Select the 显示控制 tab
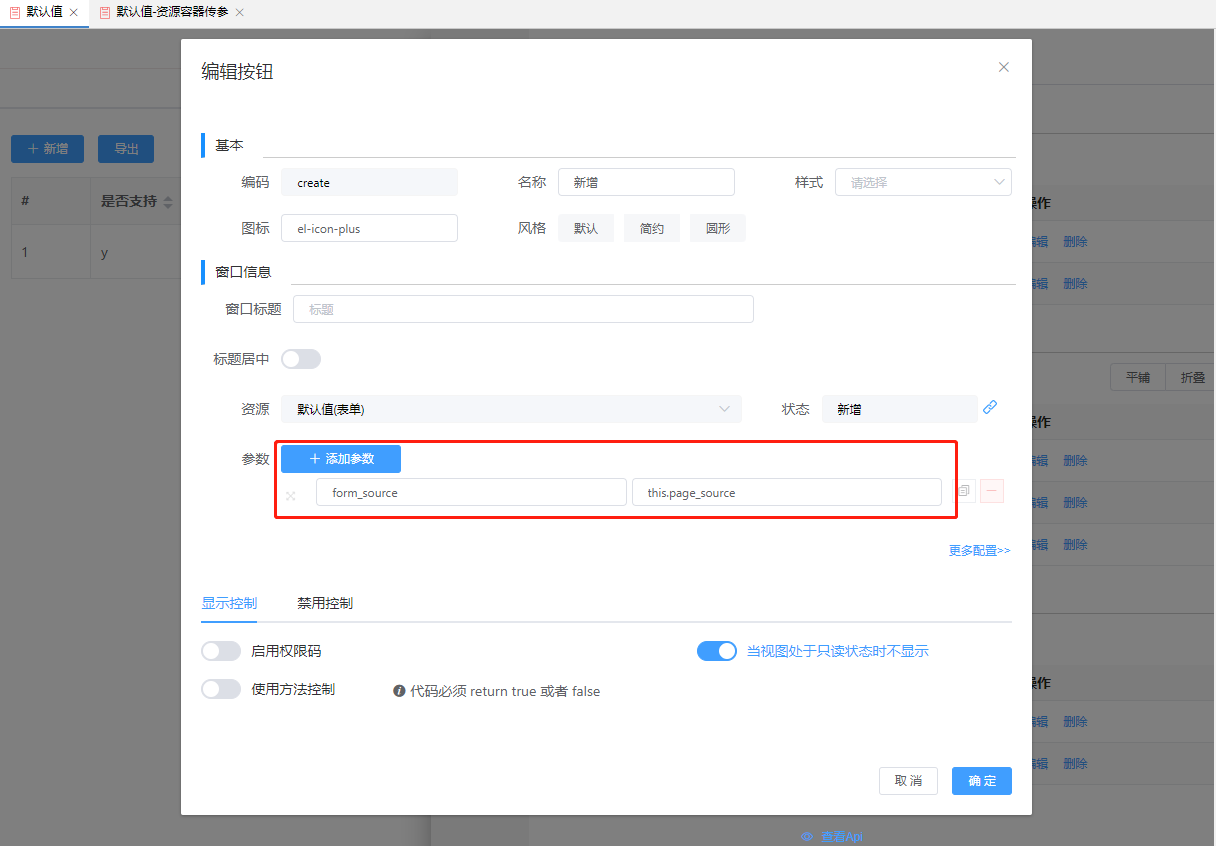Image resolution: width=1216 pixels, height=846 pixels. point(229,603)
